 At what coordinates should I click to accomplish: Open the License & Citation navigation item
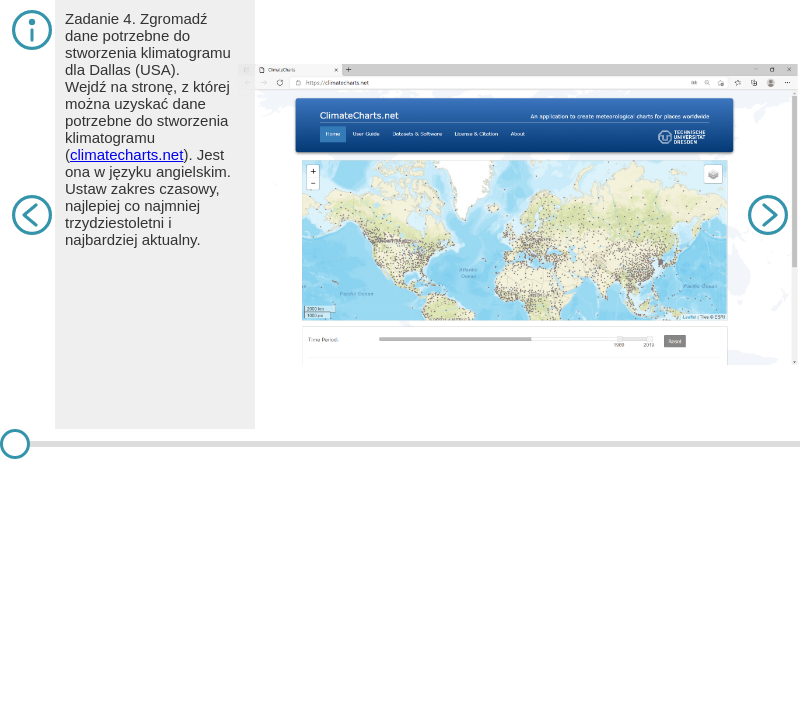[476, 134]
